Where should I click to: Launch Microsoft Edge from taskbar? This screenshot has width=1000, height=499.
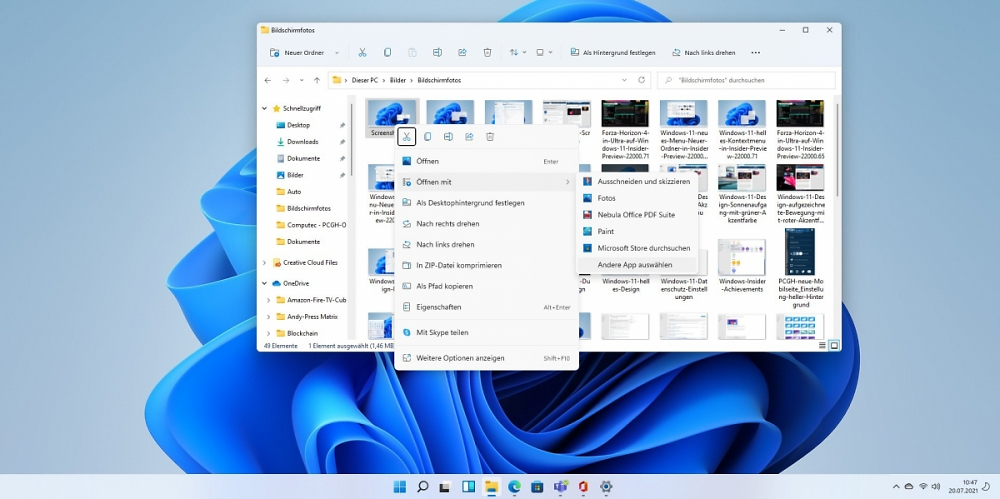pyautogui.click(x=515, y=487)
